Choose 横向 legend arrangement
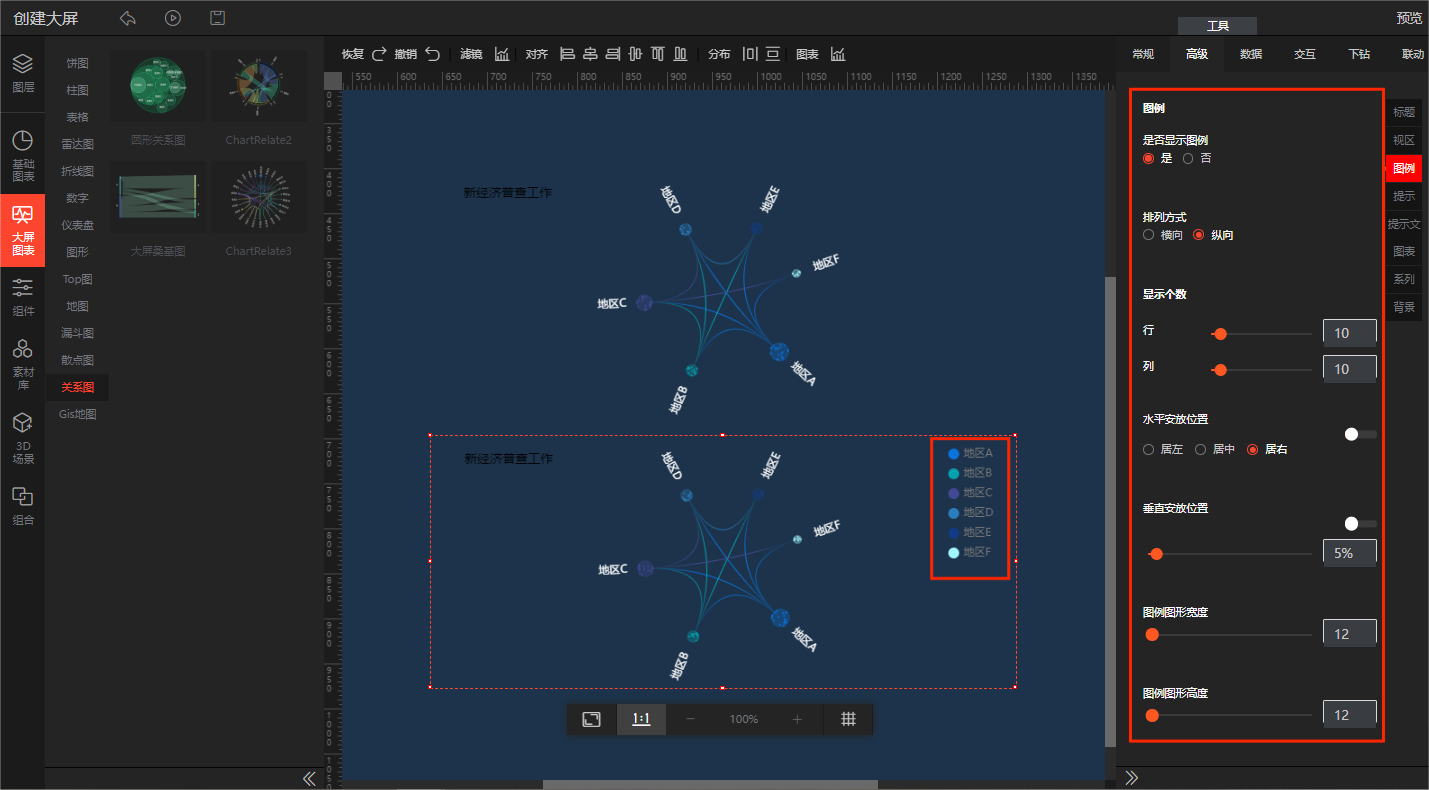Image resolution: width=1429 pixels, height=790 pixels. click(x=1149, y=235)
